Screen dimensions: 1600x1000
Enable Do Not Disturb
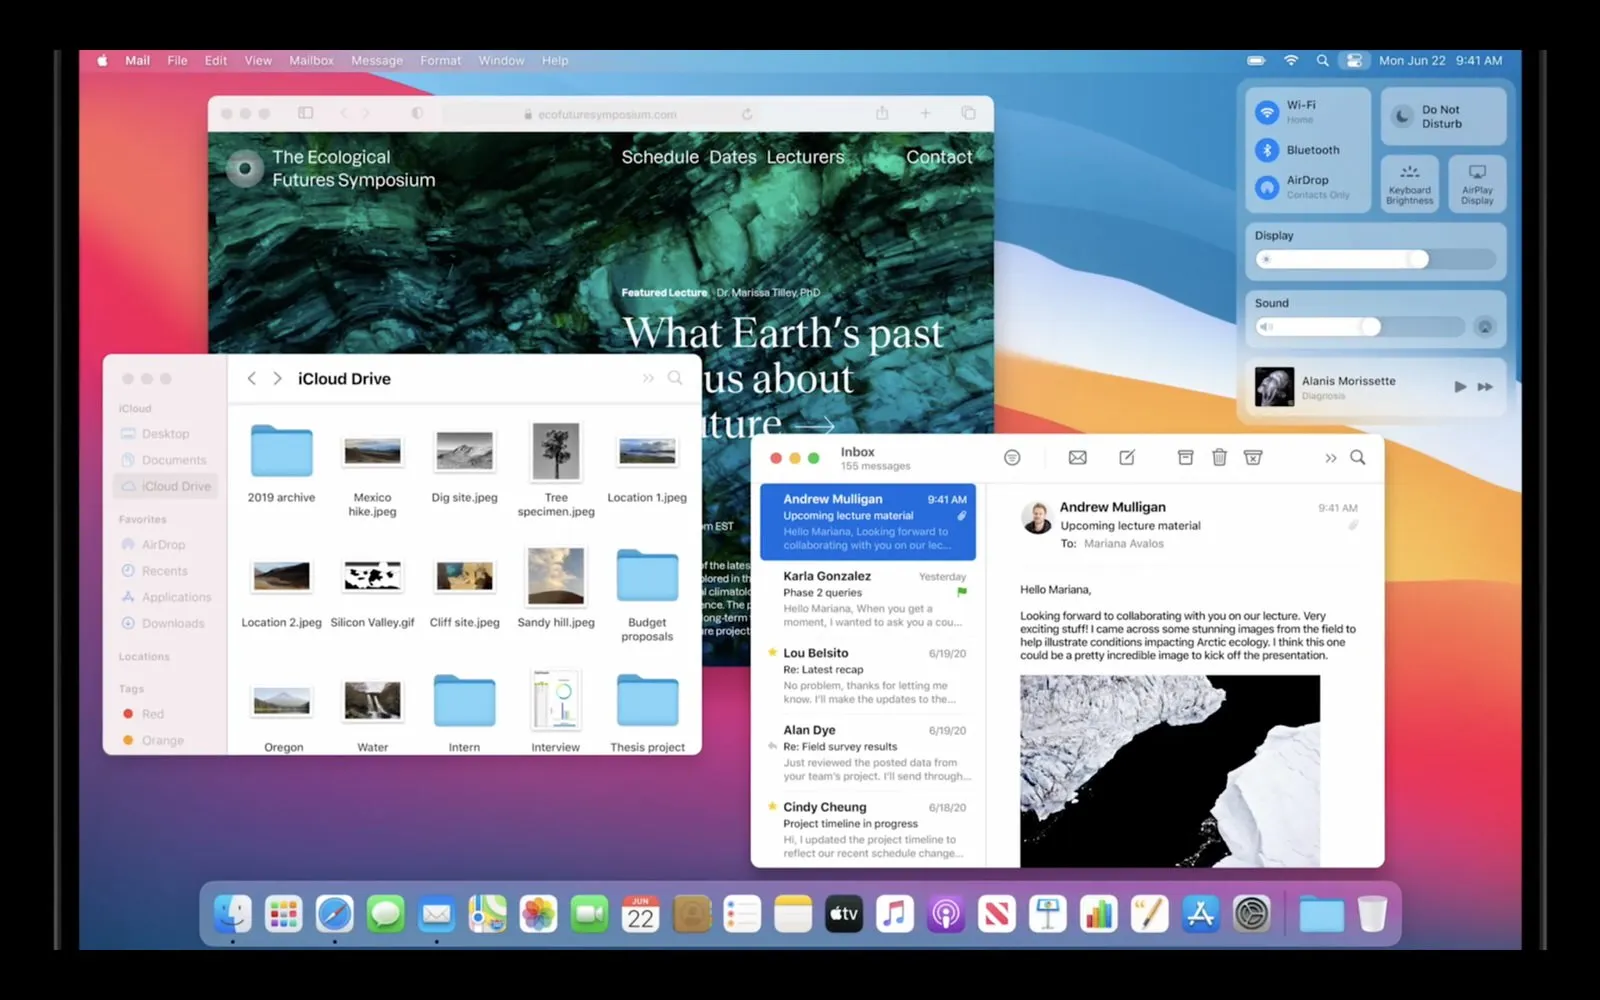tap(1403, 117)
